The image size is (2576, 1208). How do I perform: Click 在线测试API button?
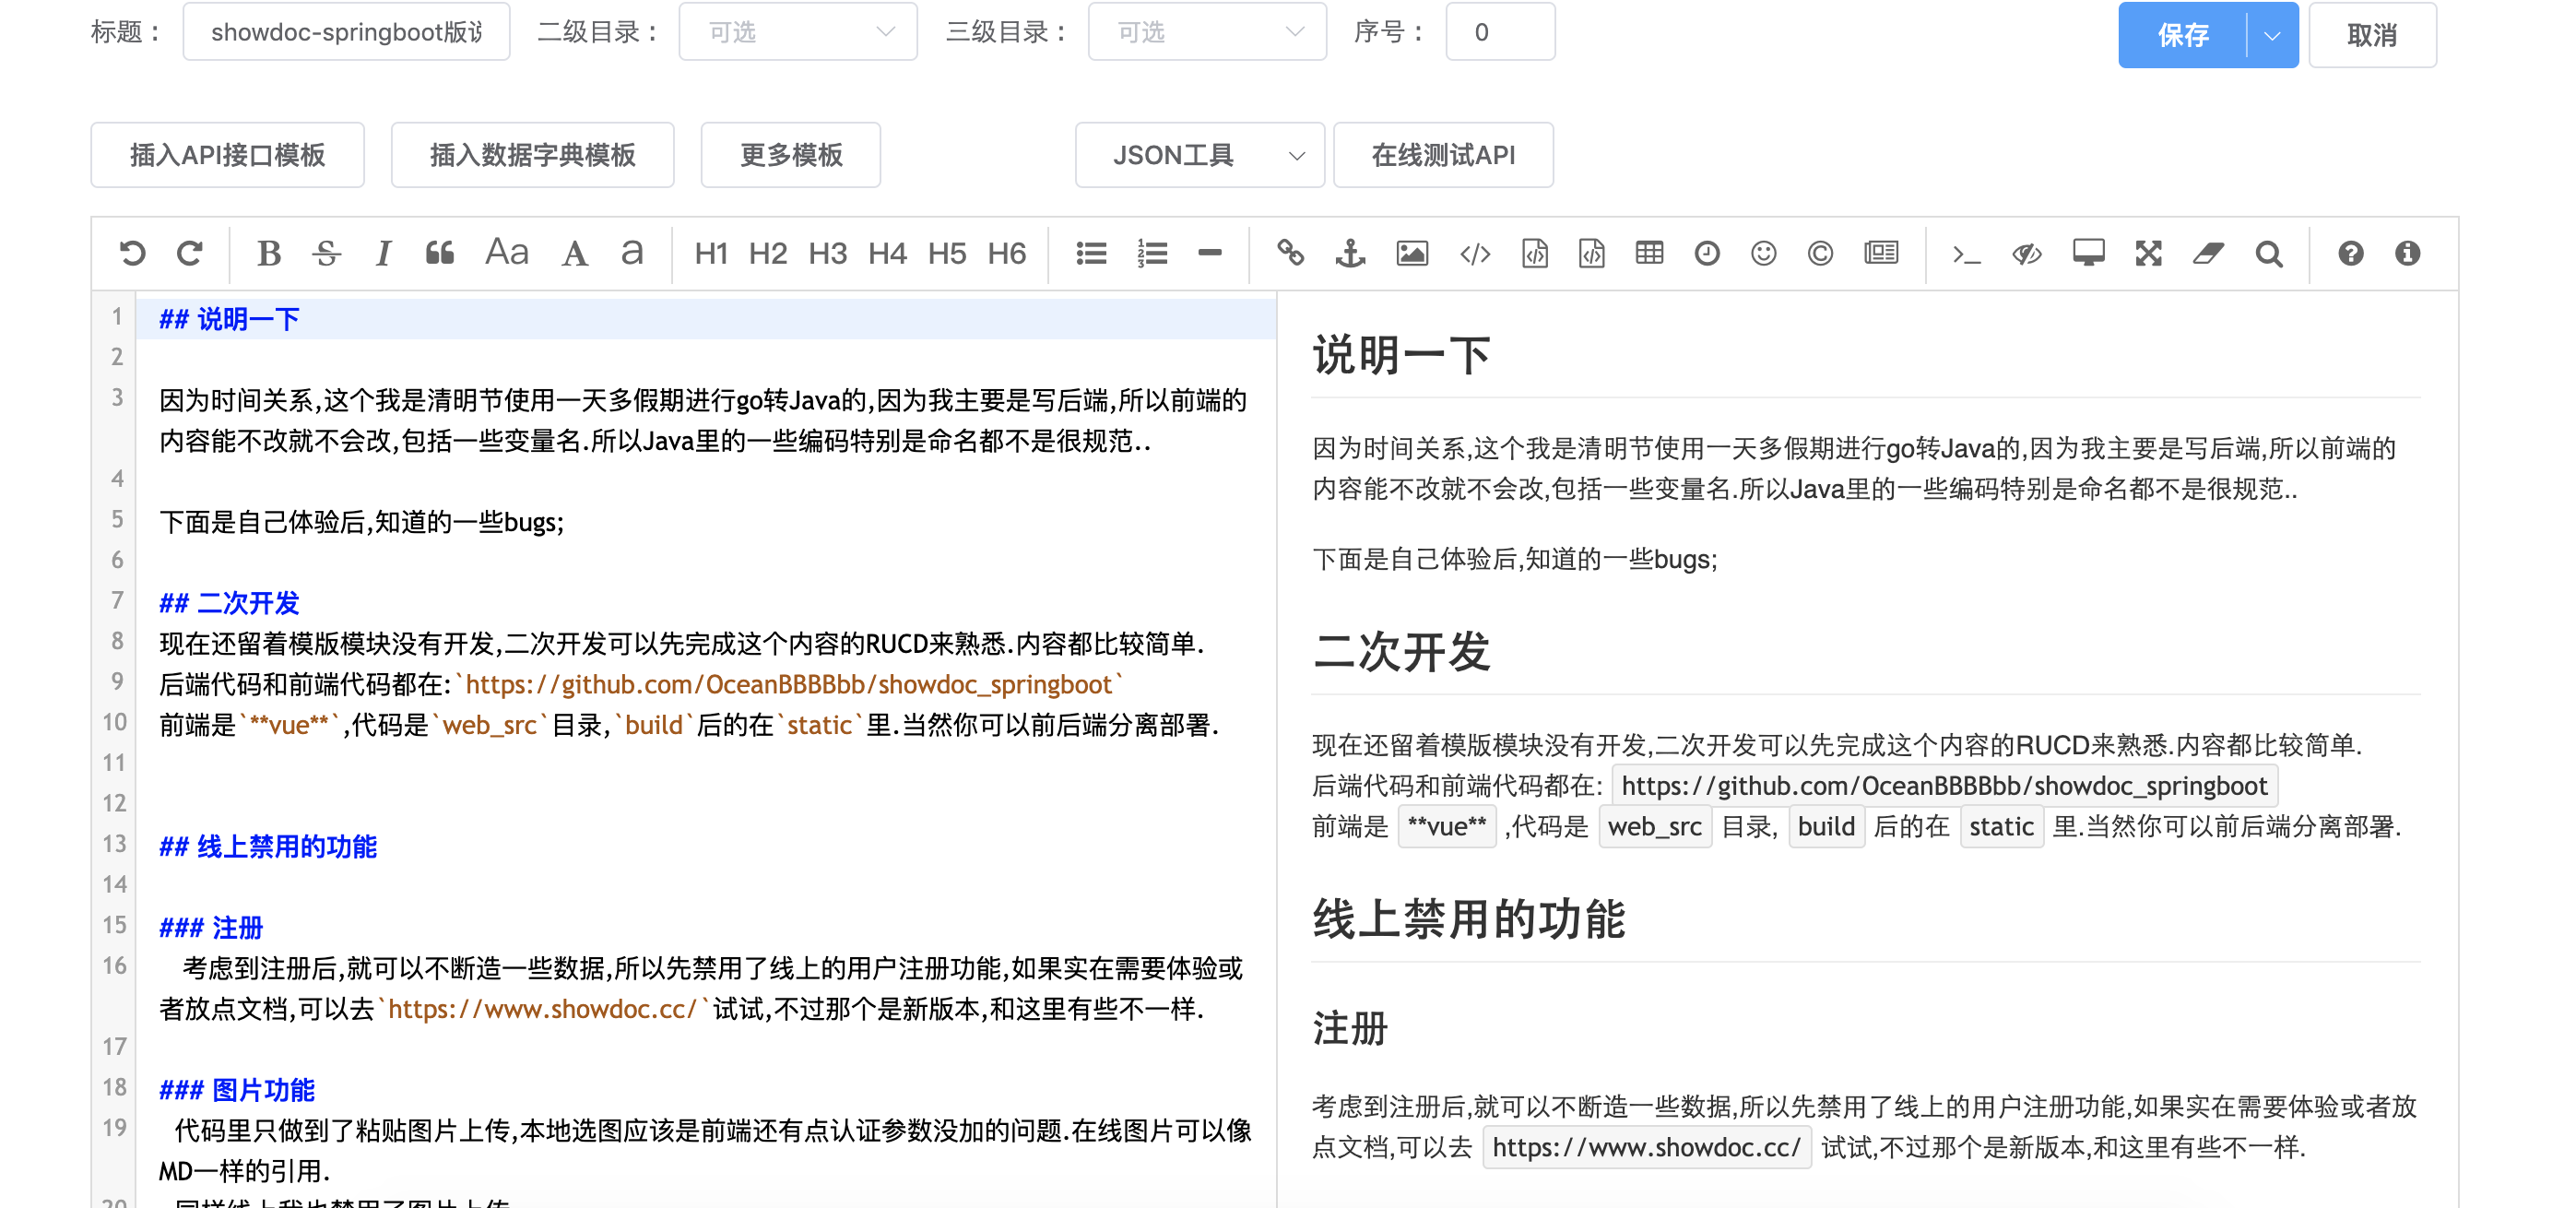[1444, 155]
